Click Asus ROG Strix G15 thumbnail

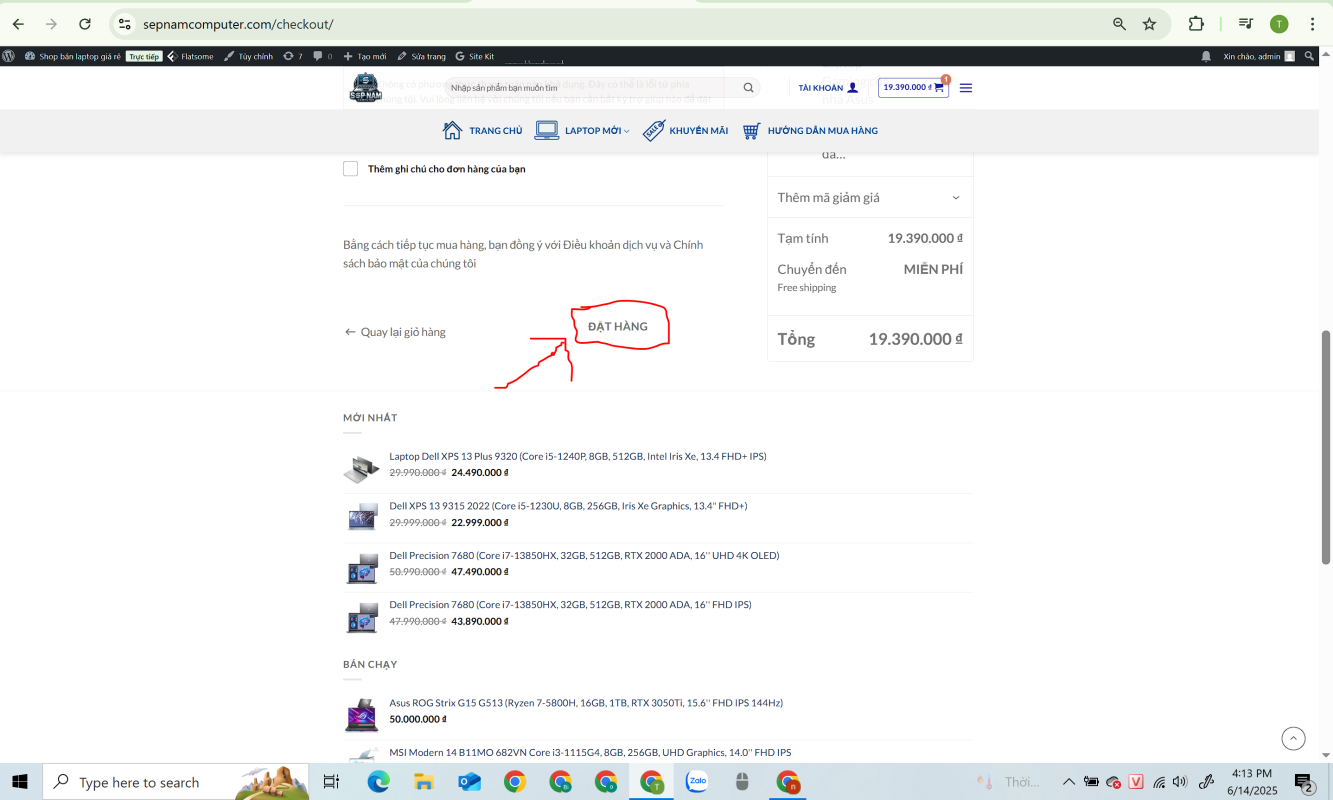tap(361, 716)
